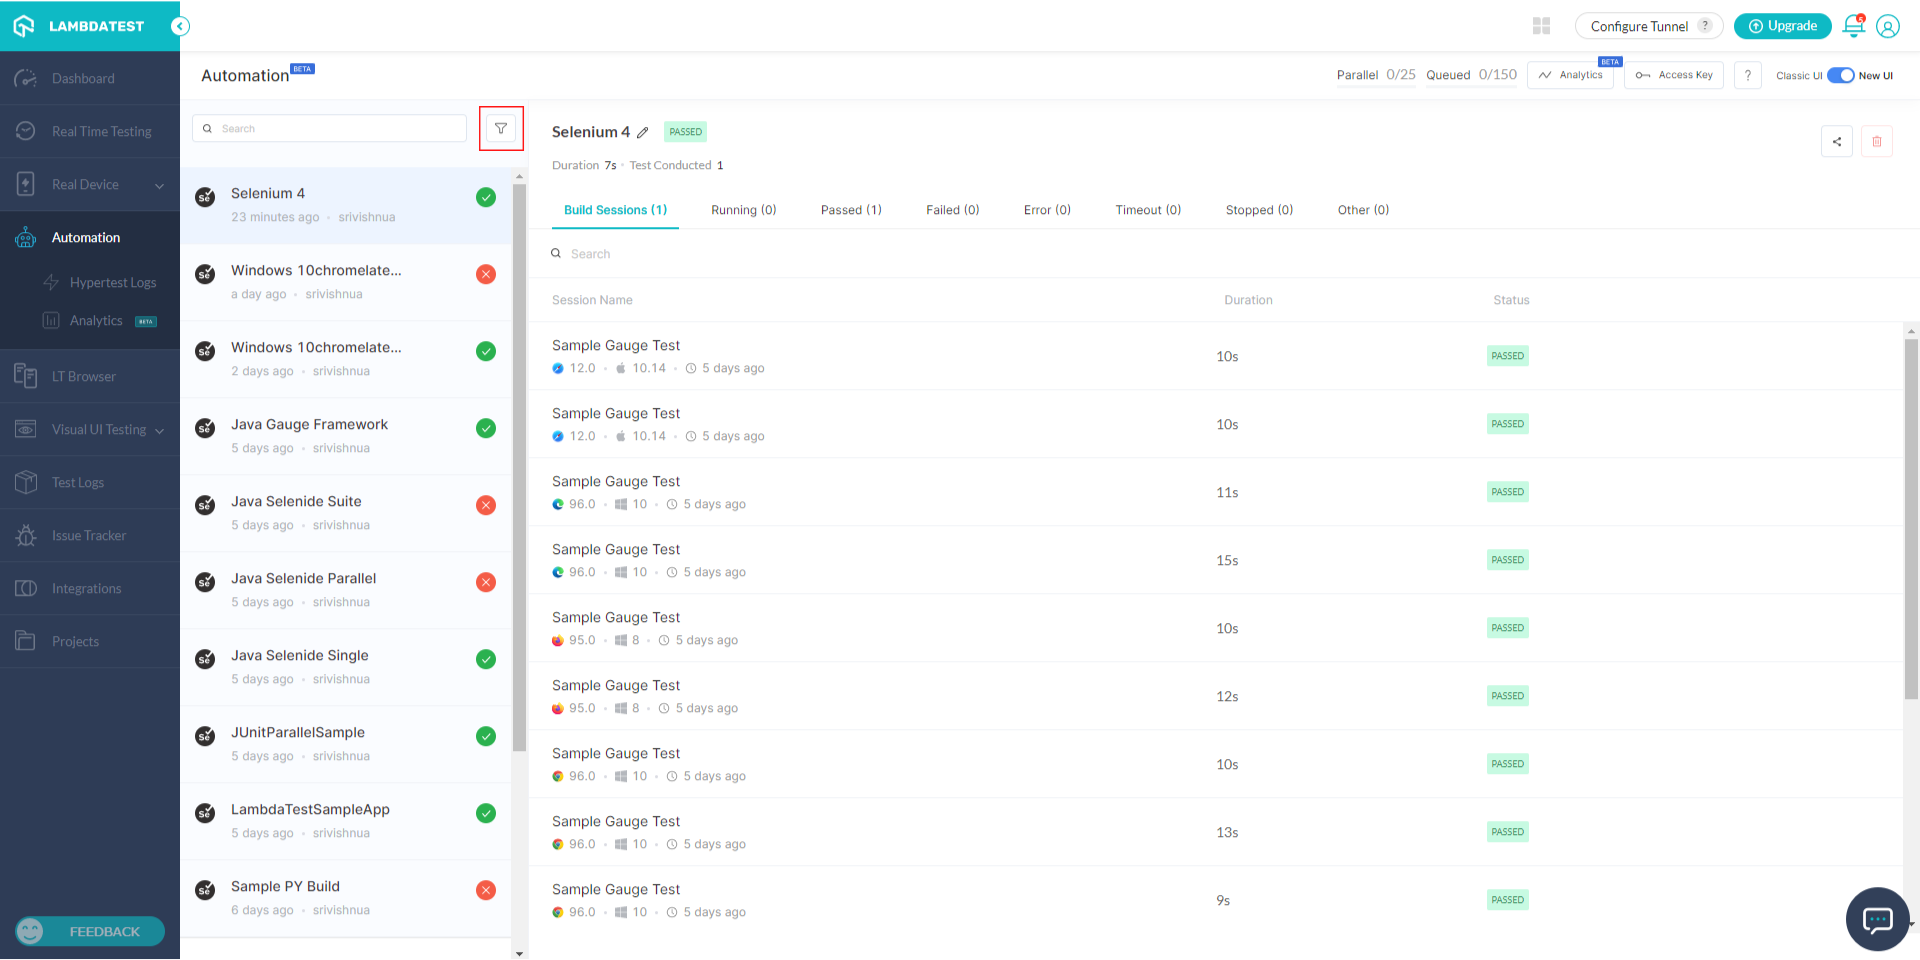Viewport: 1920px width, 960px height.
Task: Open the notifications bell
Action: click(x=1853, y=26)
